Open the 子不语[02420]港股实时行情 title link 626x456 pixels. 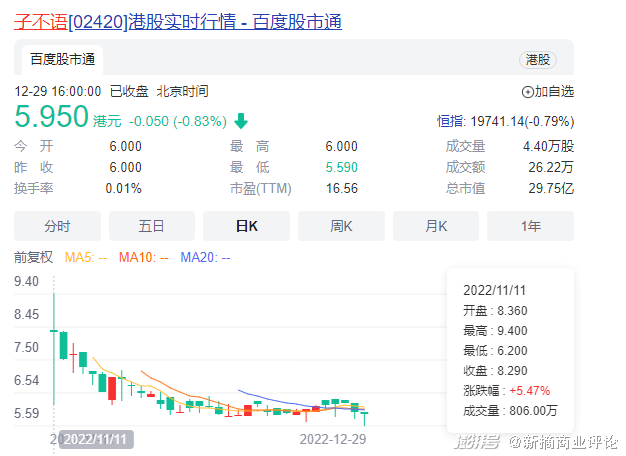pos(178,22)
